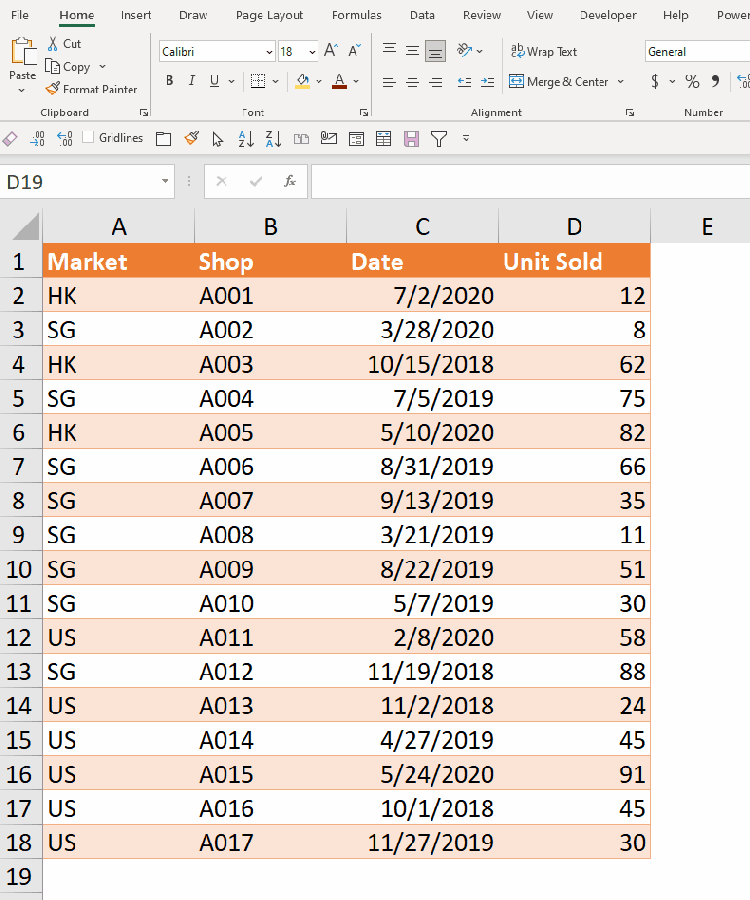This screenshot has width=750, height=900.
Task: Switch to the Insert ribbon tab
Action: 136,15
